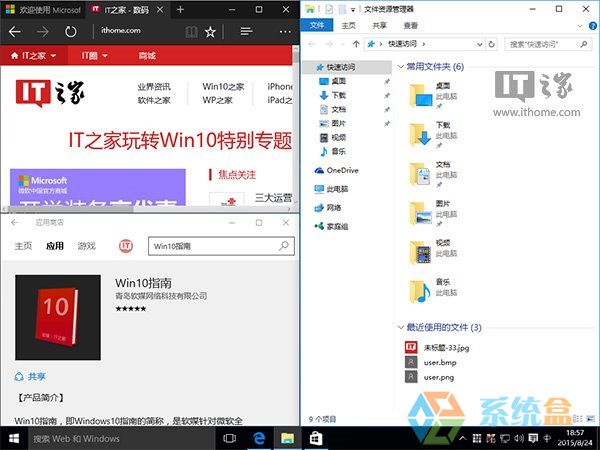
Task: Click the IT之家 red logo on webpage
Action: [x=50, y=93]
